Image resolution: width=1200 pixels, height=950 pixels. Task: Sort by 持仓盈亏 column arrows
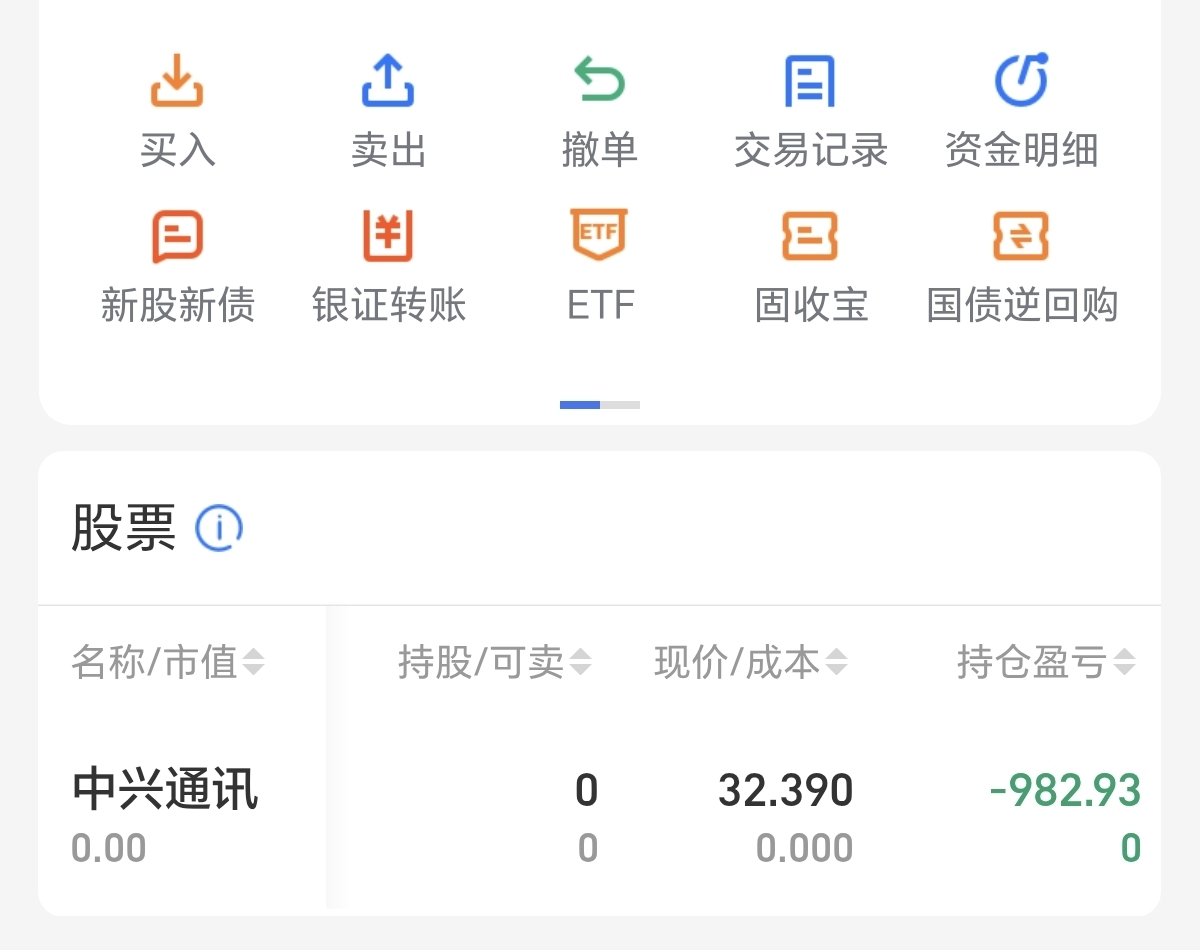(1125, 662)
